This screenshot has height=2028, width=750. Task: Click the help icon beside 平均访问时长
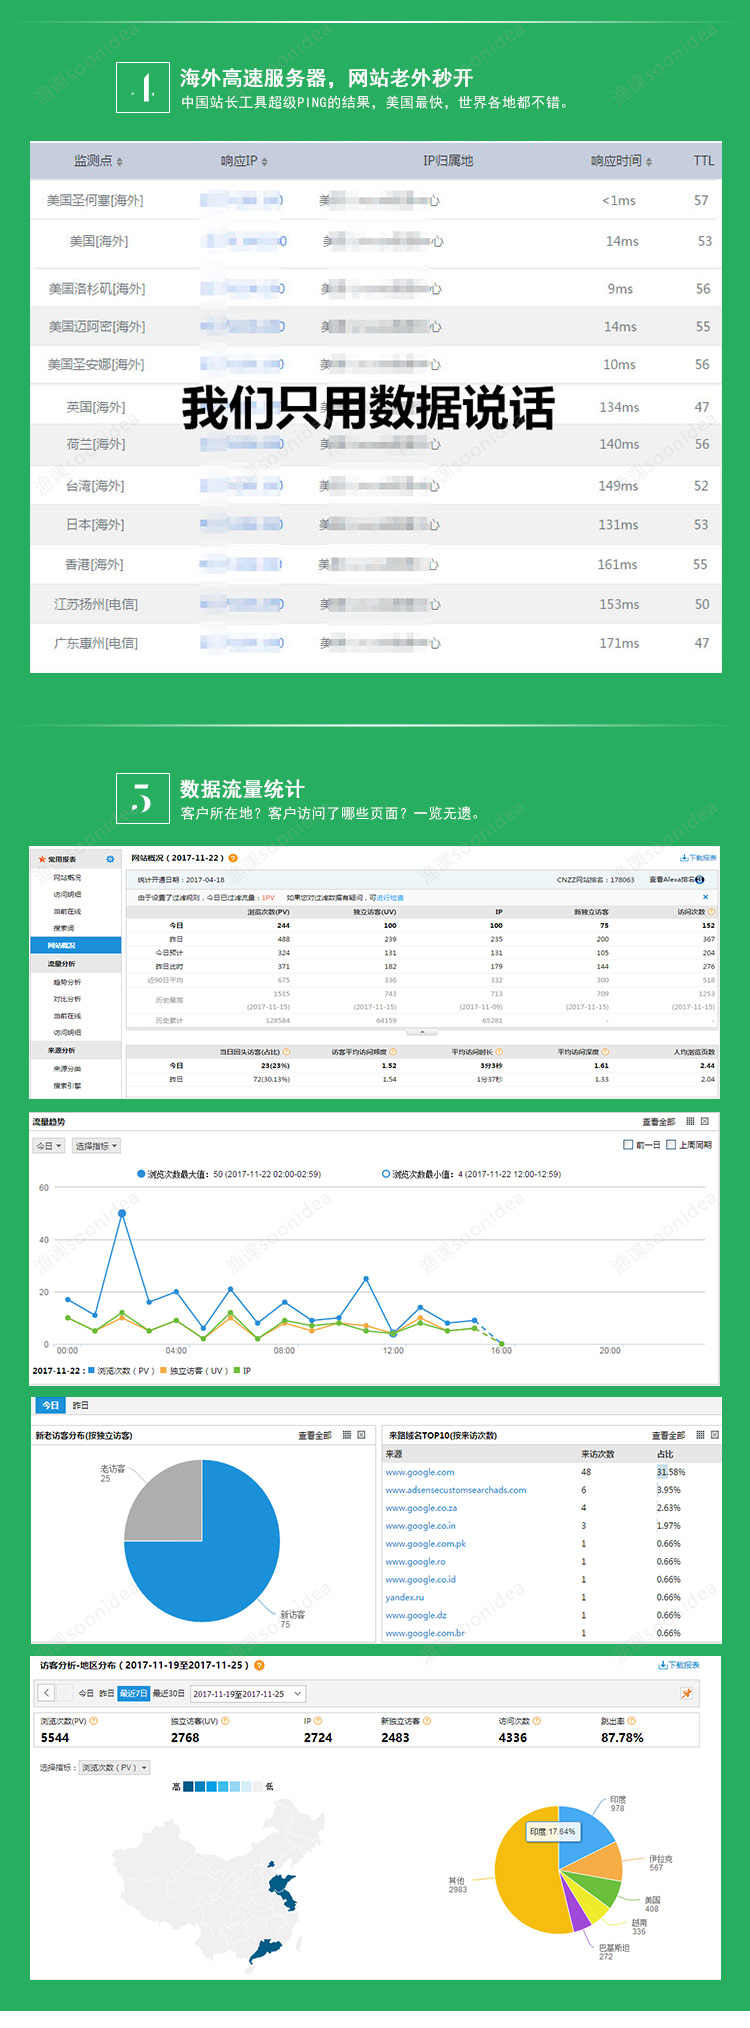coord(499,1052)
